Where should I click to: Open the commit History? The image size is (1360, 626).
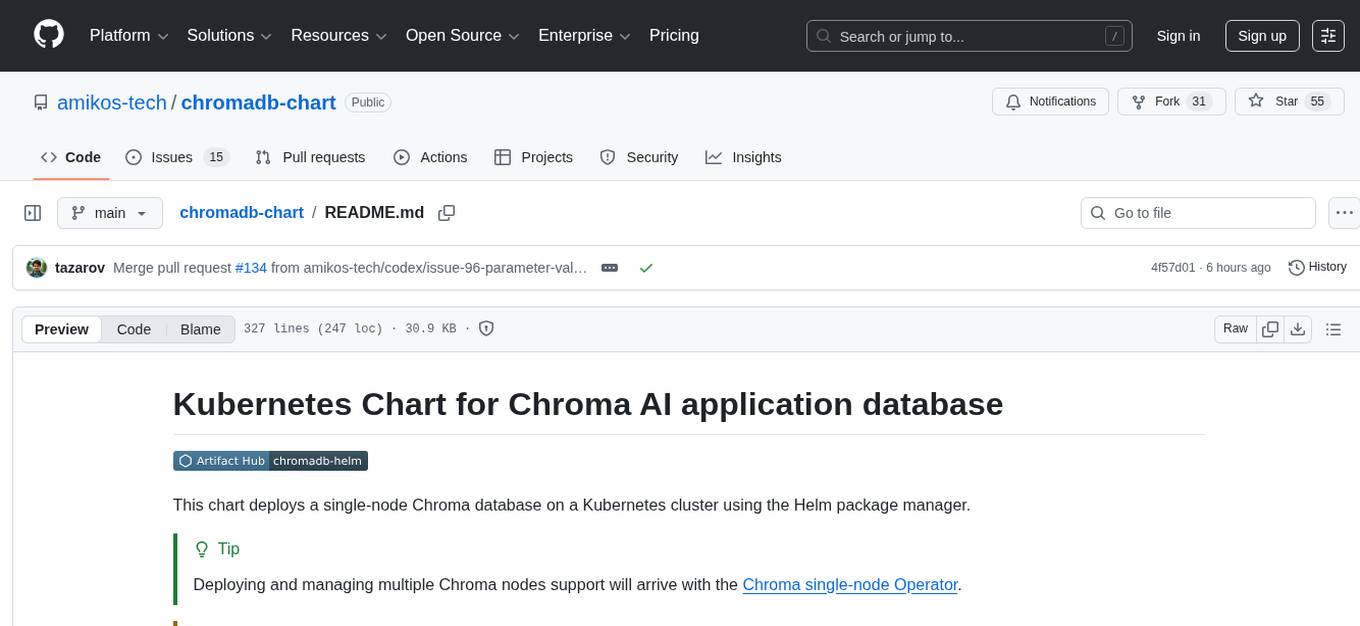click(x=1317, y=267)
